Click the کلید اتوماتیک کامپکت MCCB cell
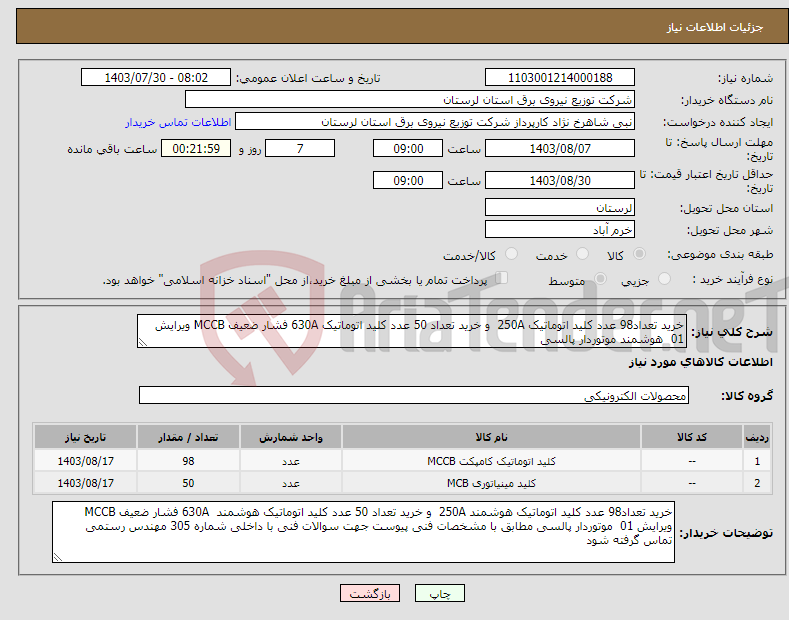 click(x=491, y=461)
